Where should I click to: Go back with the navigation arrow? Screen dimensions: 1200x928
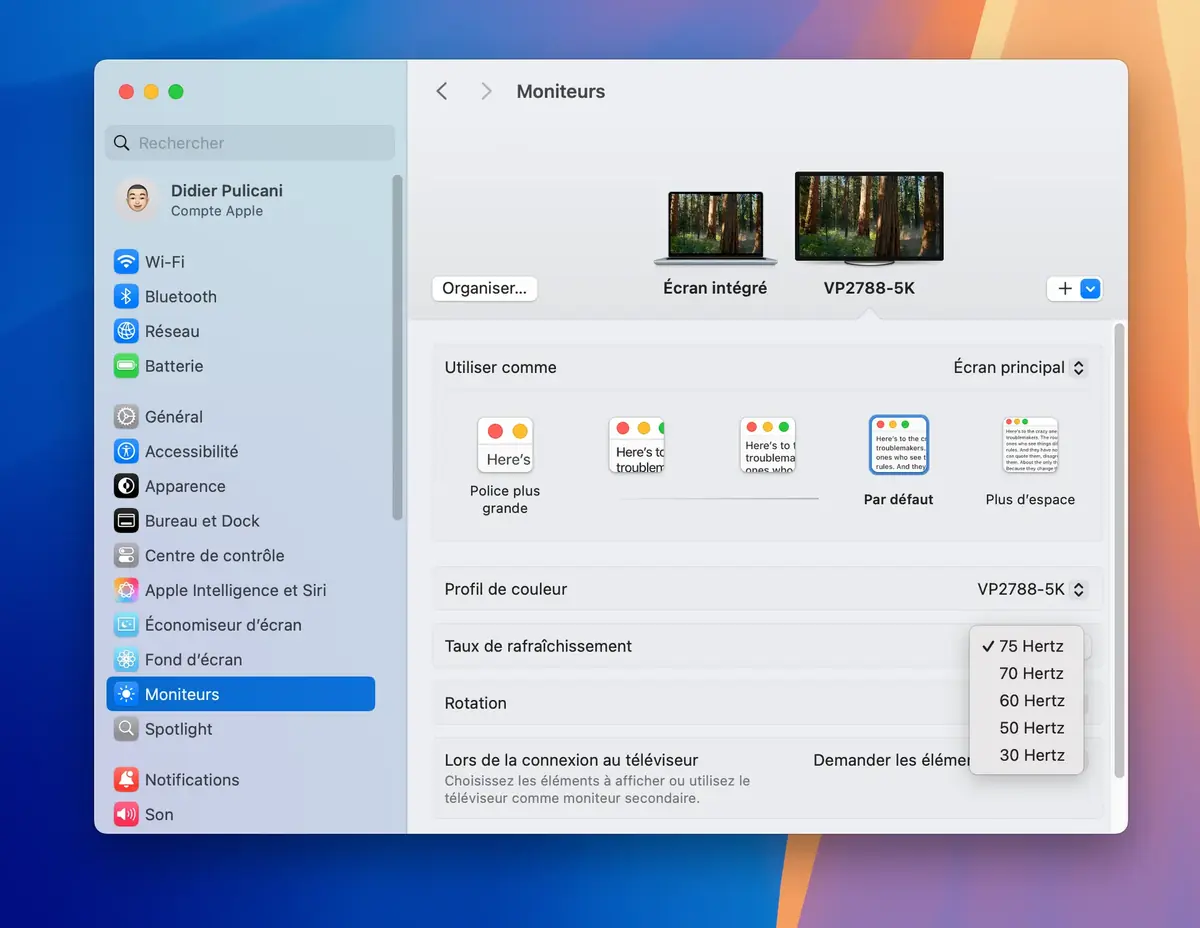click(441, 91)
